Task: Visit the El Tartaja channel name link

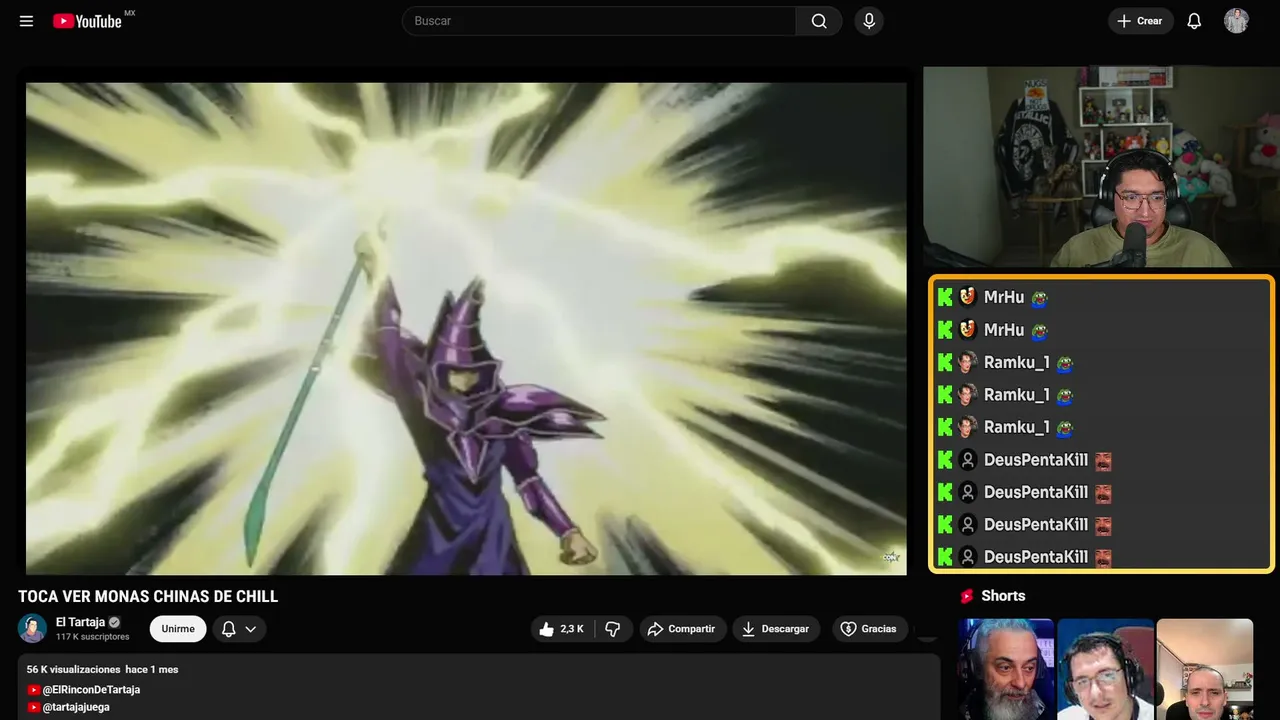Action: coord(80,622)
